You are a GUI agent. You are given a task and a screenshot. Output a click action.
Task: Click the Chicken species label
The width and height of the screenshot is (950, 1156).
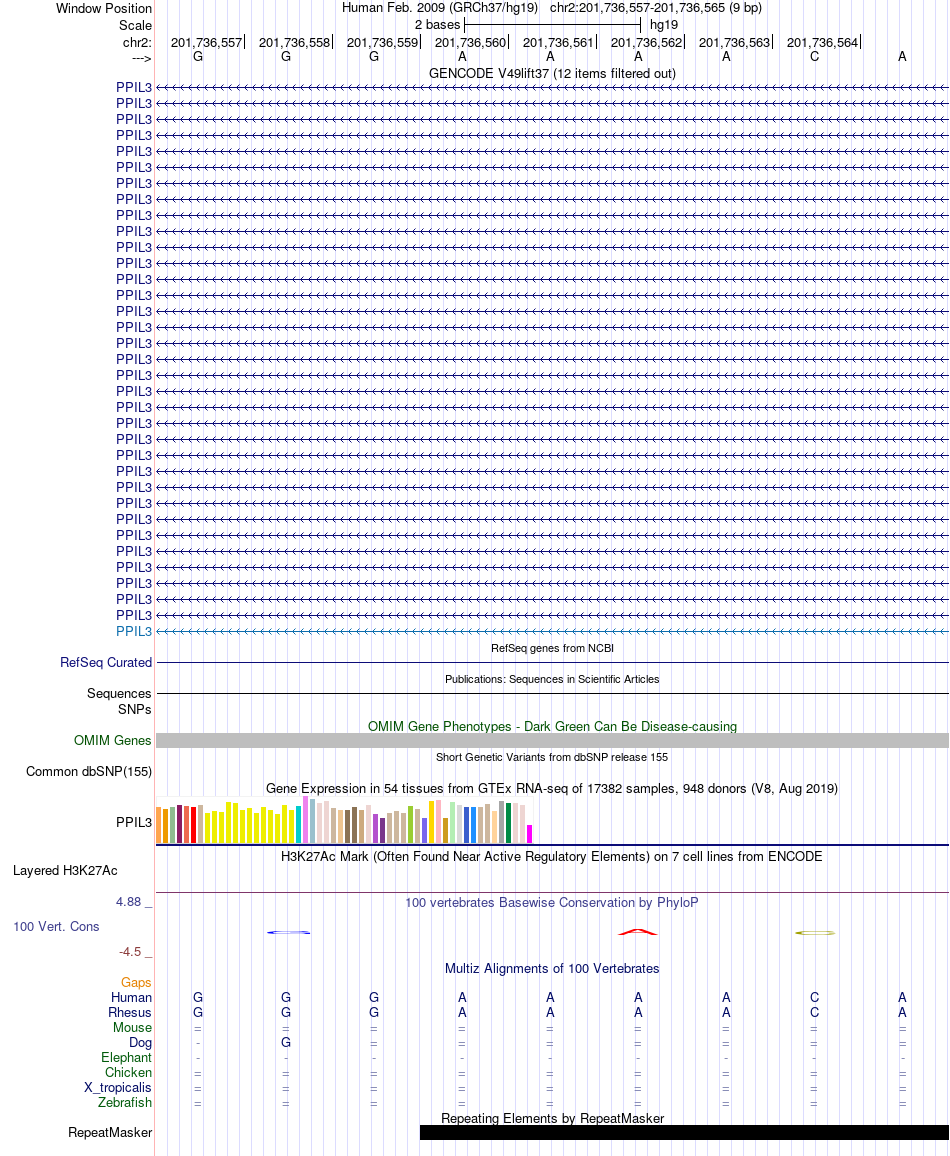coord(128,1073)
